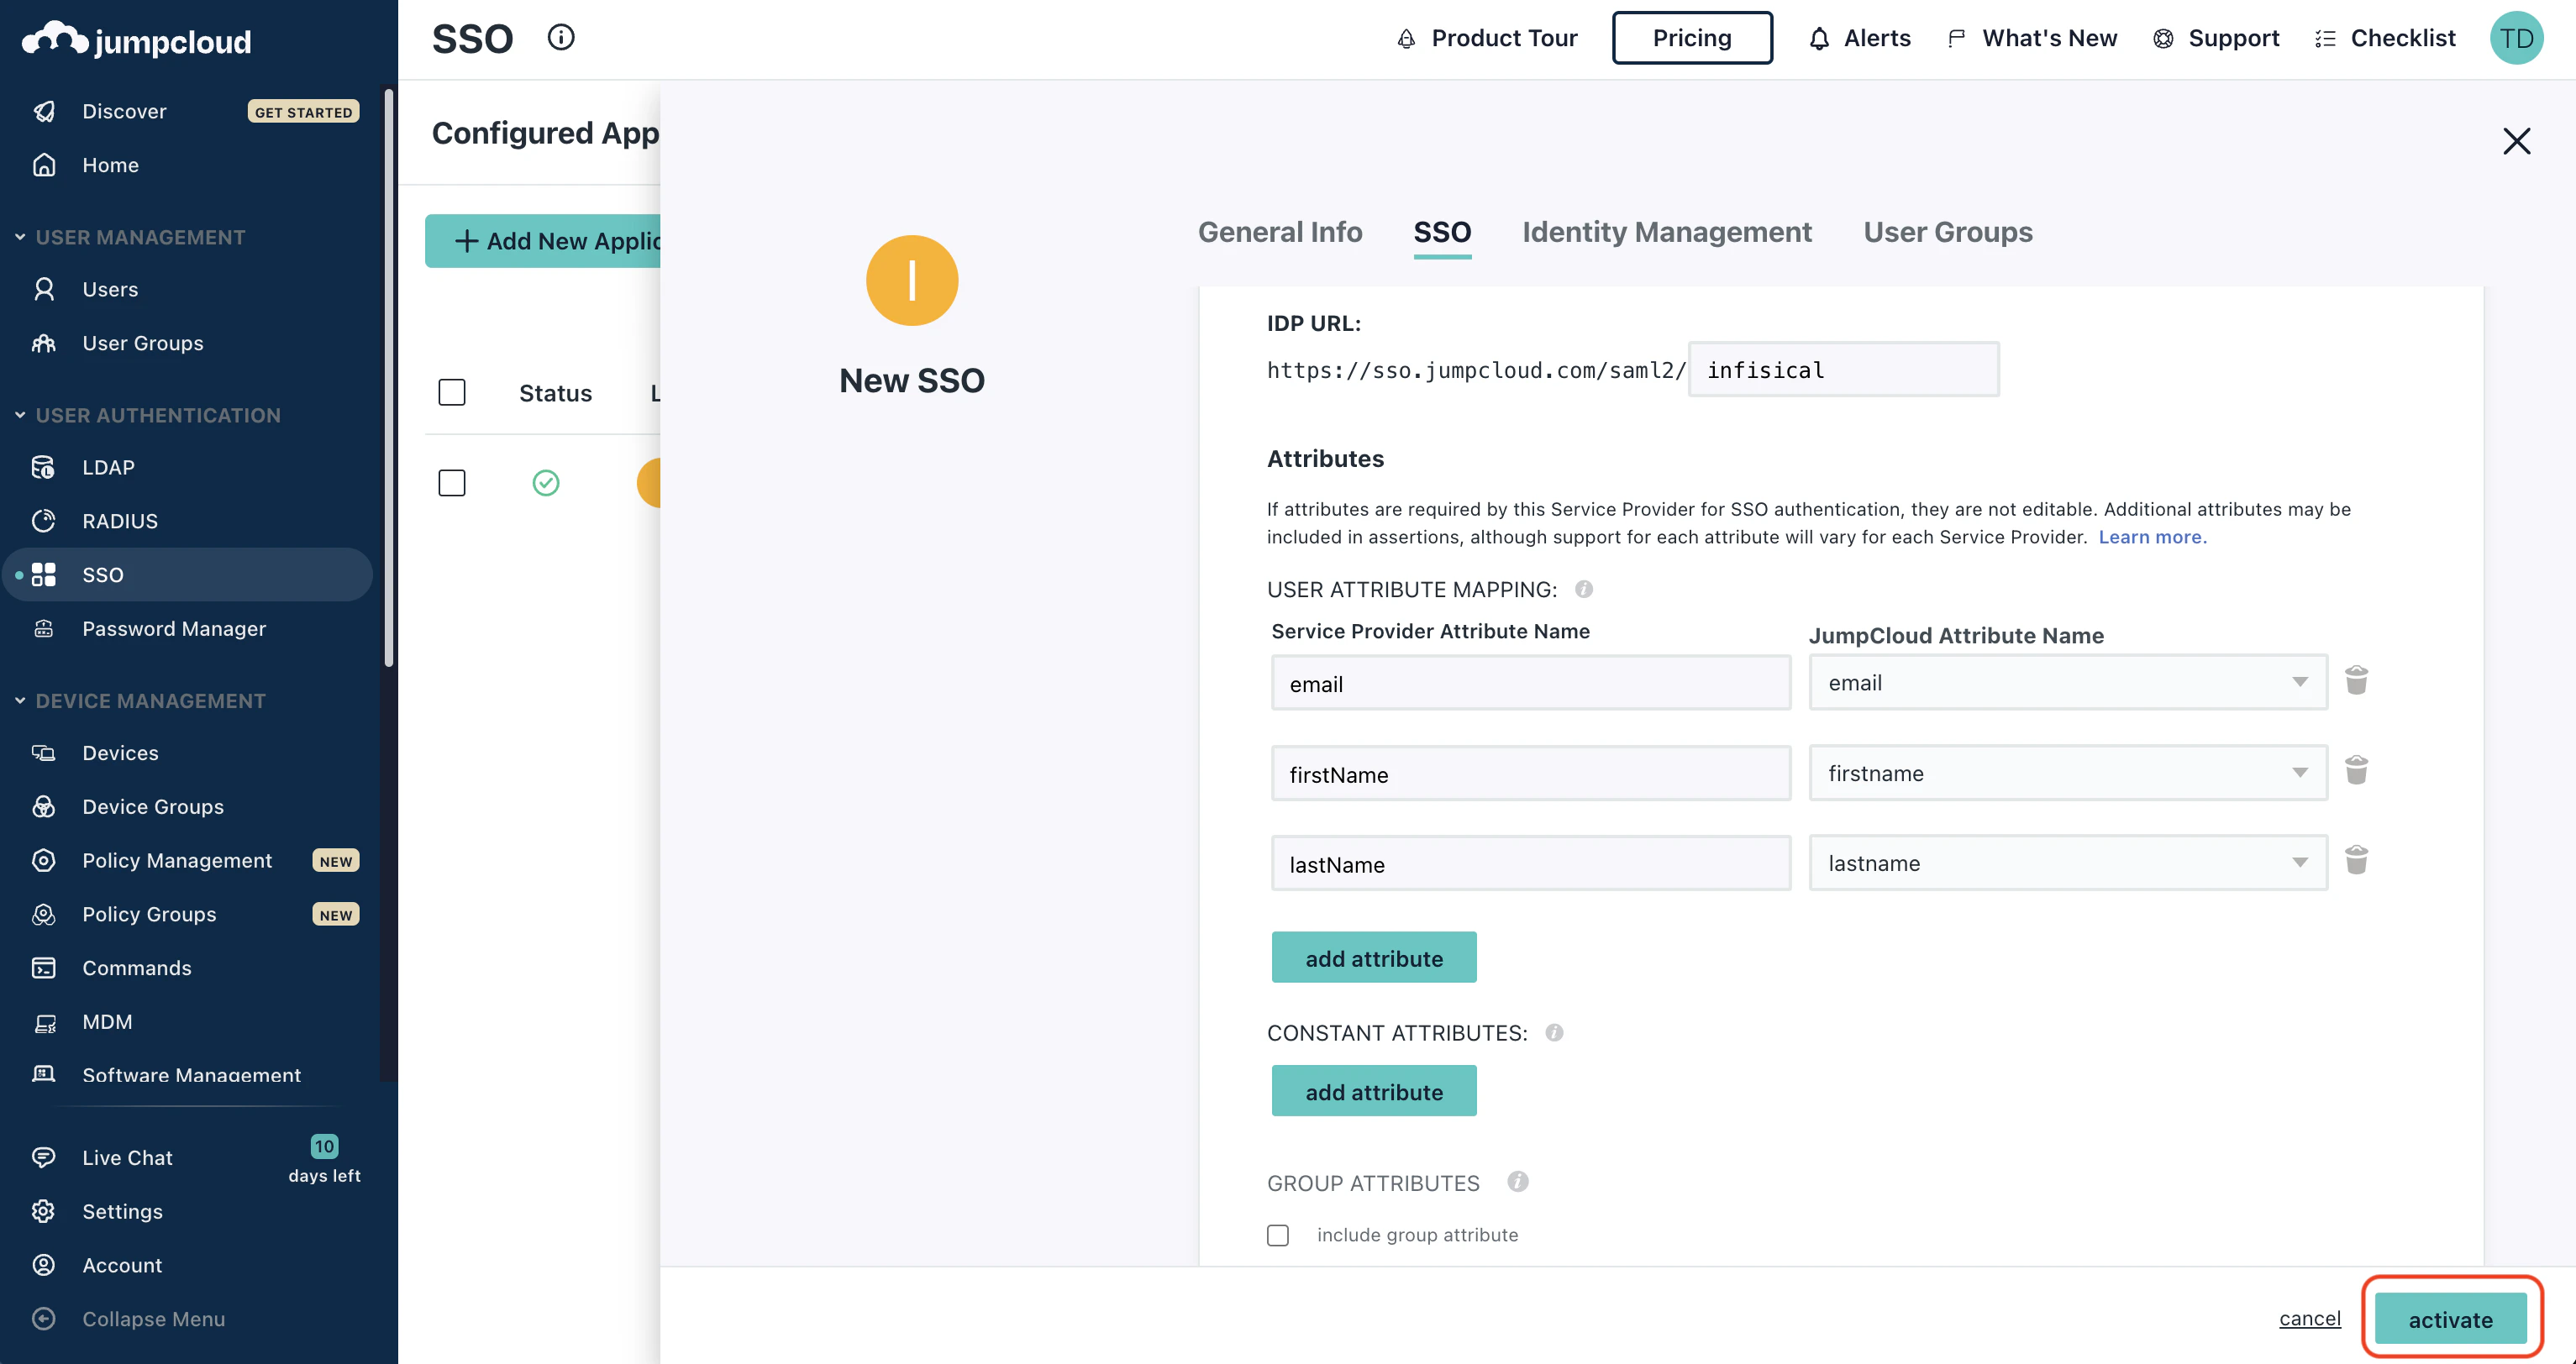This screenshot has height=1364, width=2576.
Task: Switch to General Info tab
Action: tap(1280, 232)
